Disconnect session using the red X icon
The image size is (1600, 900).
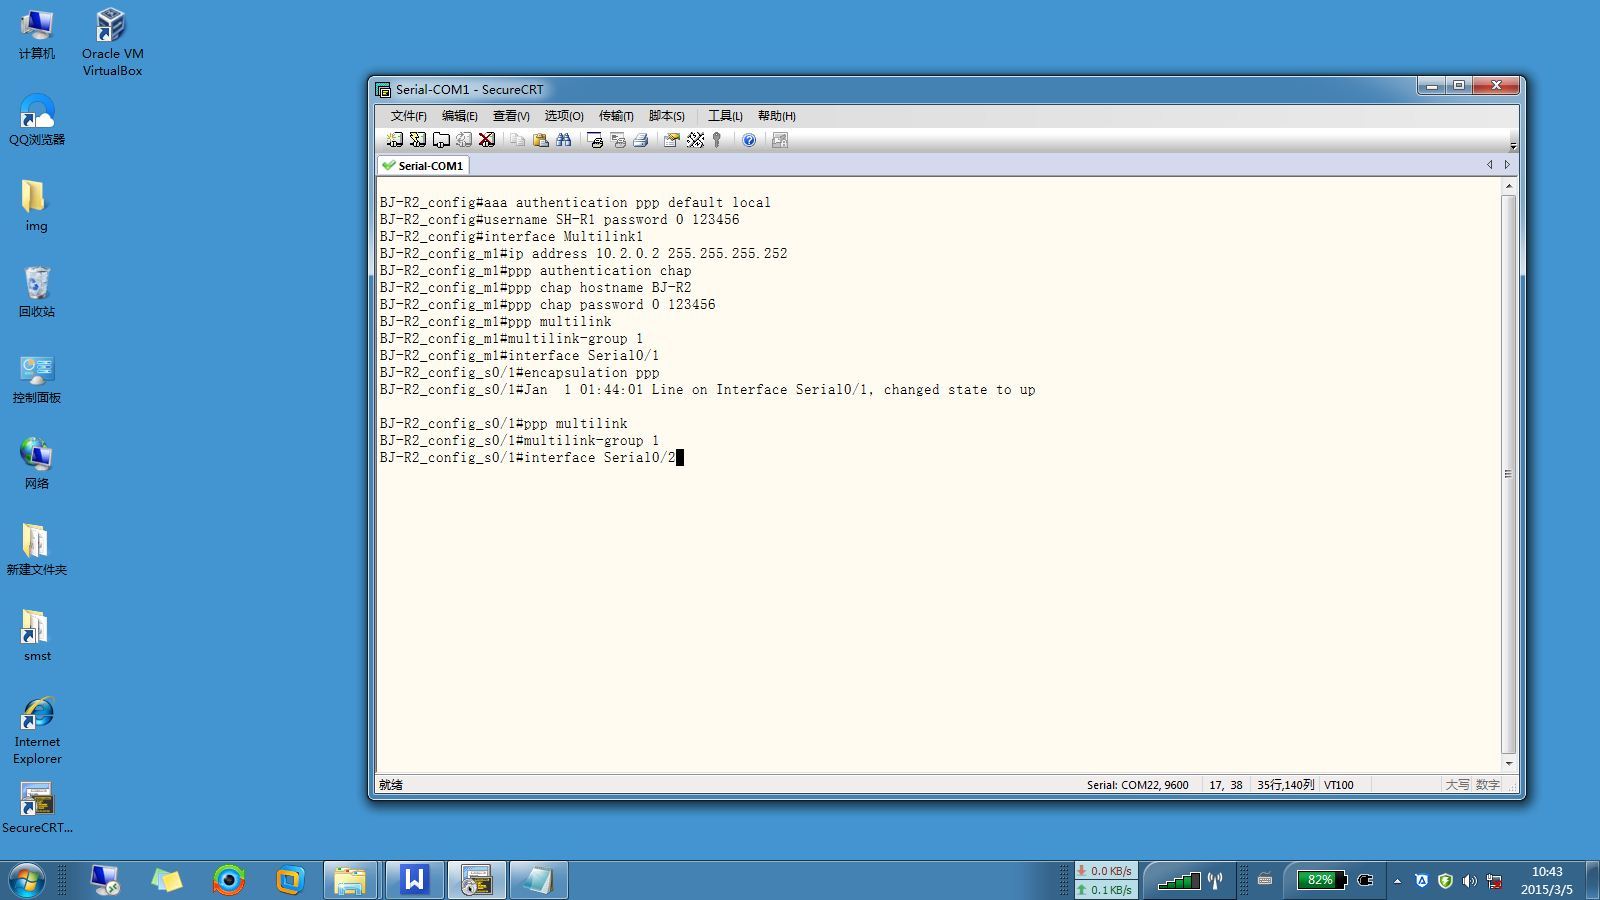tap(487, 140)
